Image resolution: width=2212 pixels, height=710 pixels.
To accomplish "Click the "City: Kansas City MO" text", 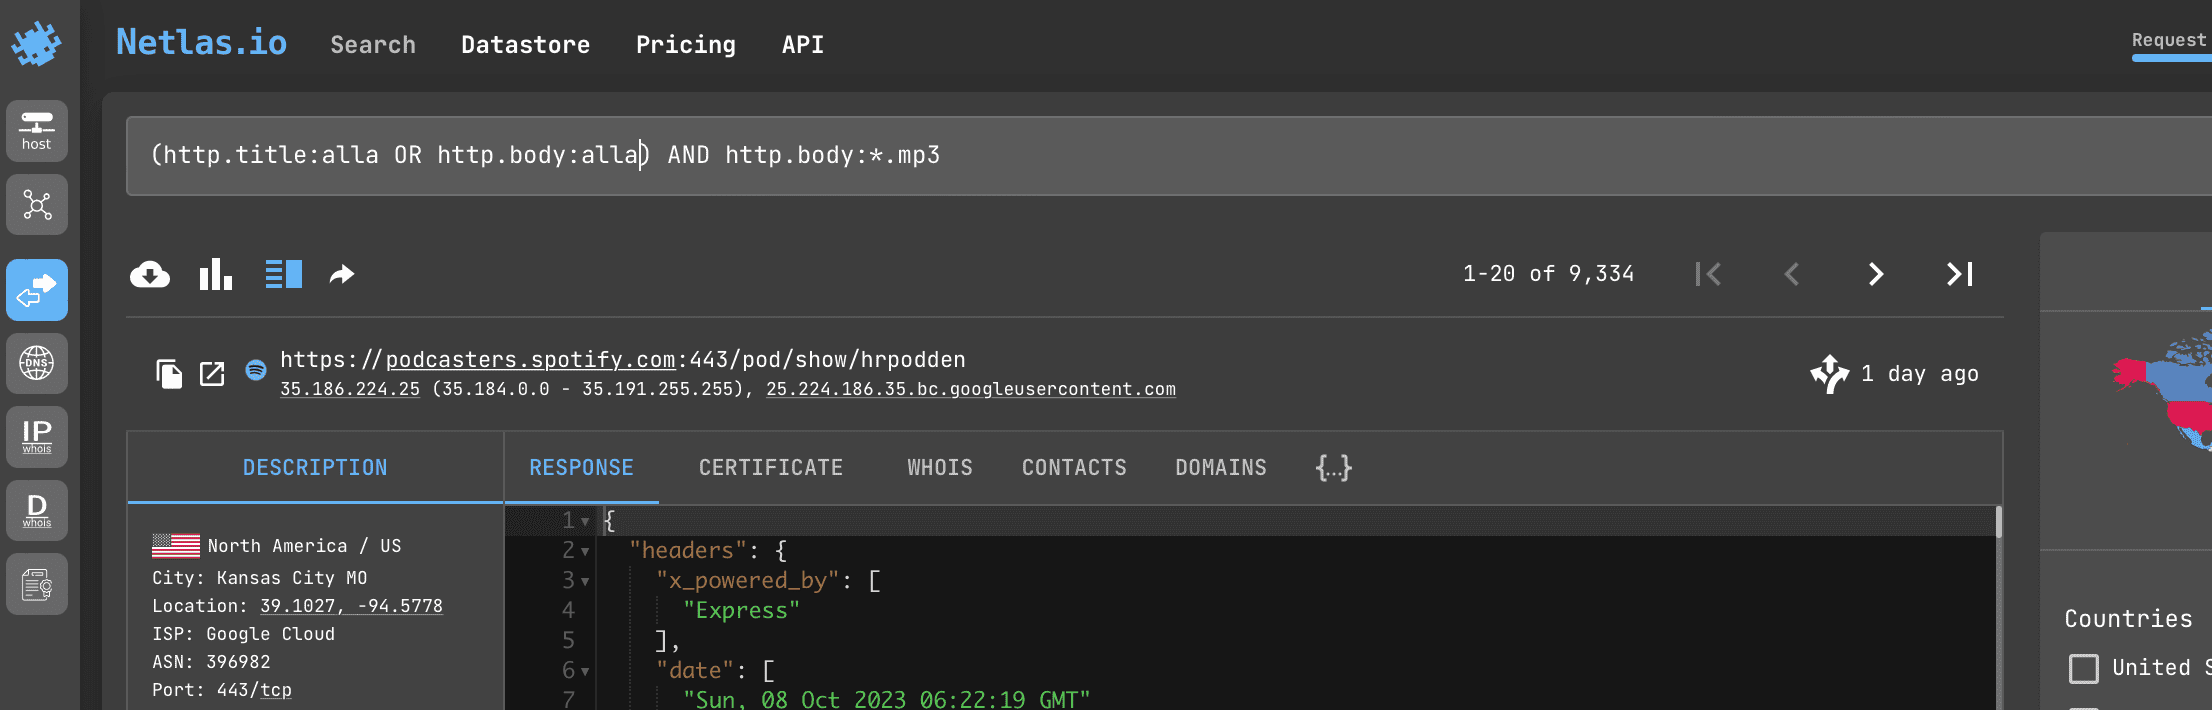I will coord(260,578).
